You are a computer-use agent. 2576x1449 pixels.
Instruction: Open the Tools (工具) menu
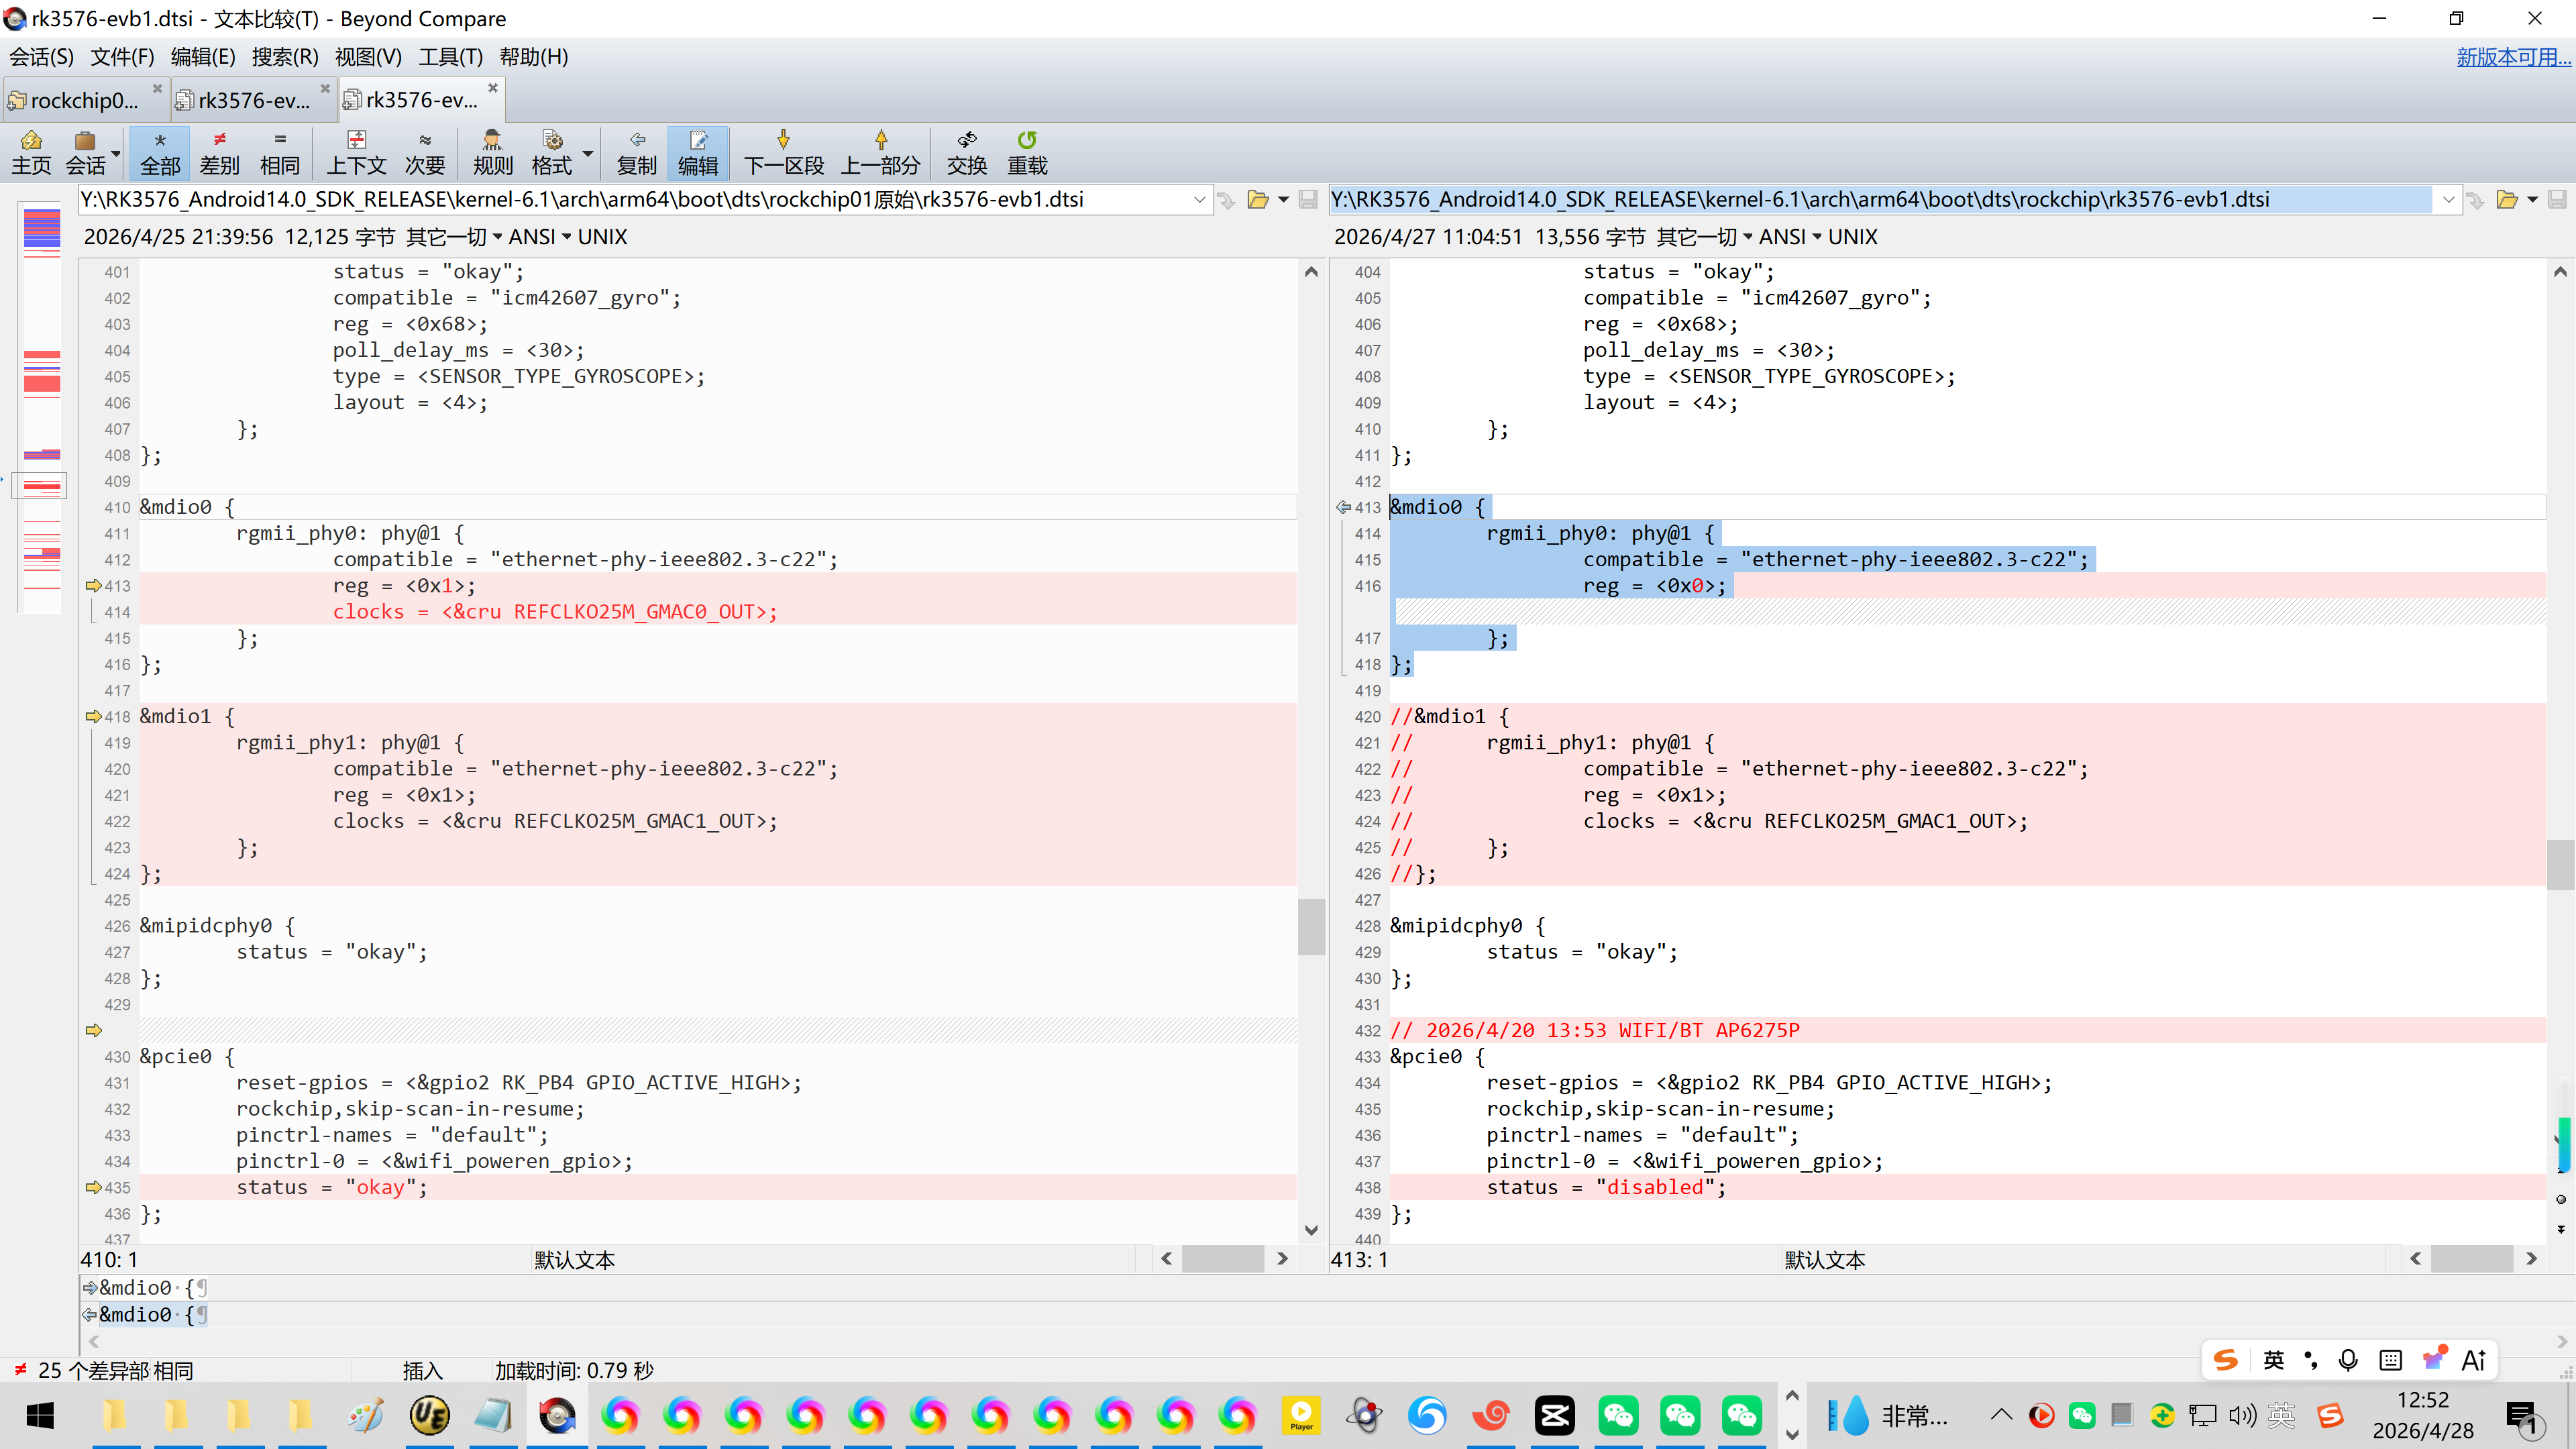(450, 57)
